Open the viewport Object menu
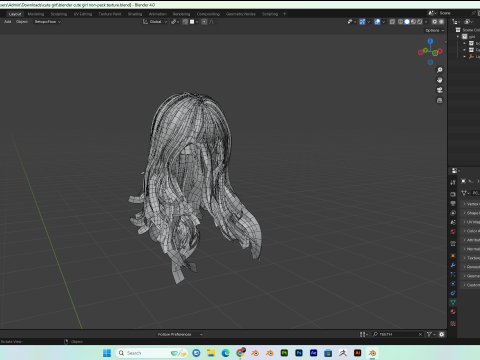 pos(22,22)
